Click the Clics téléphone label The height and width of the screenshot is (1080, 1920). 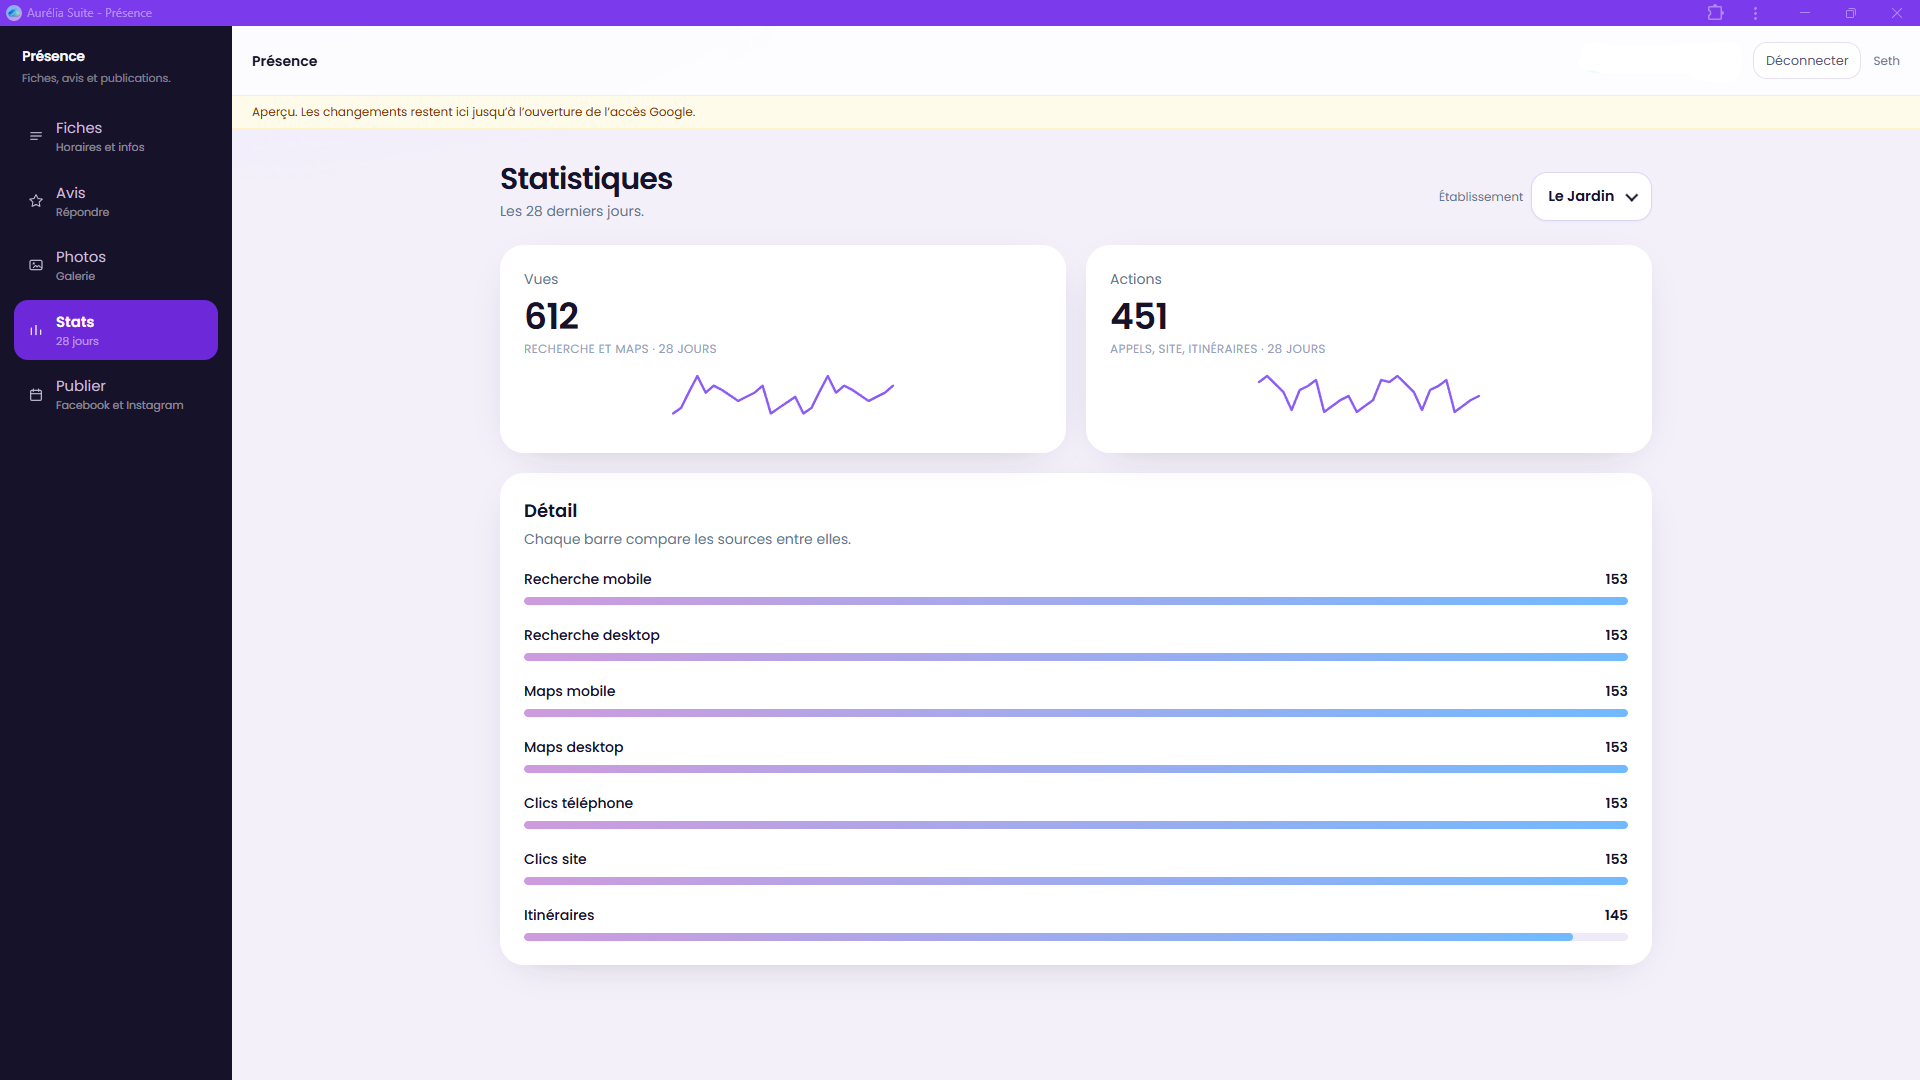tap(578, 803)
